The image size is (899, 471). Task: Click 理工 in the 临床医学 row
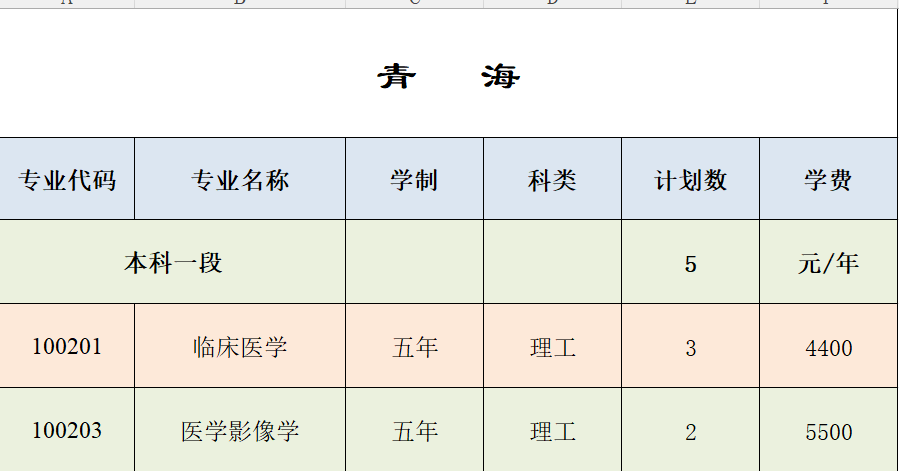tap(552, 348)
